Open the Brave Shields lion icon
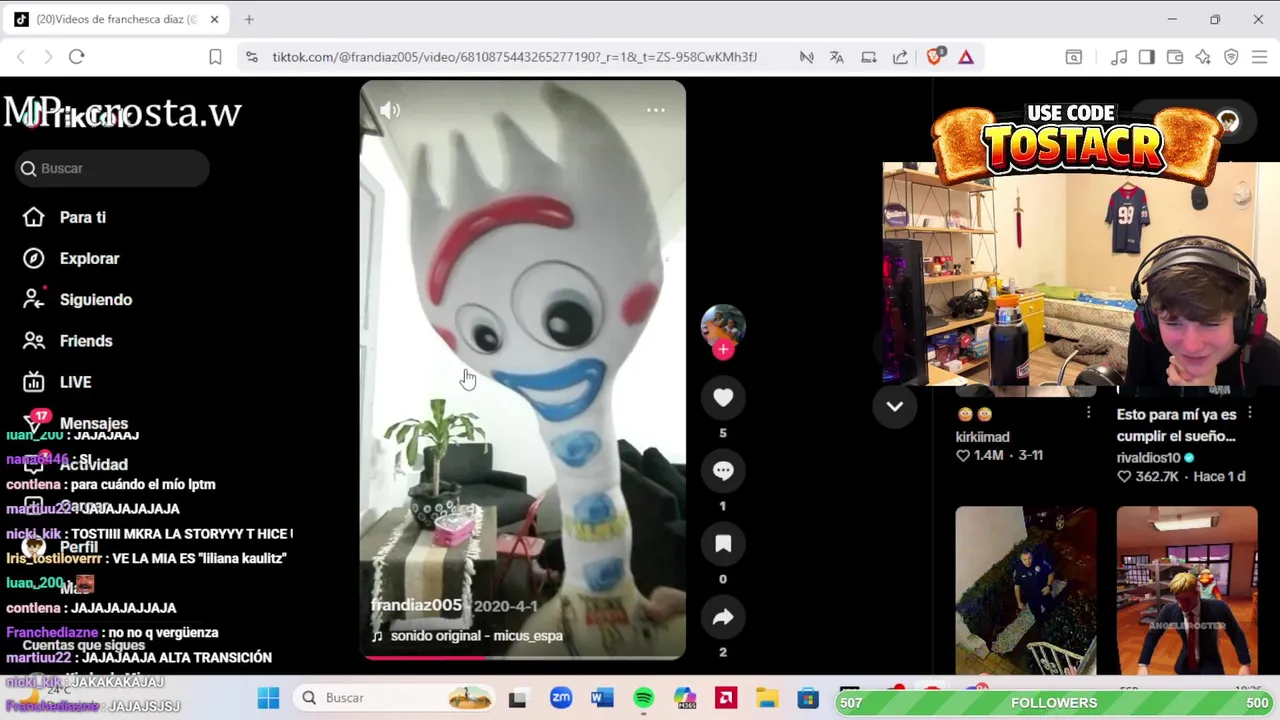The height and width of the screenshot is (720, 1280). pos(934,57)
